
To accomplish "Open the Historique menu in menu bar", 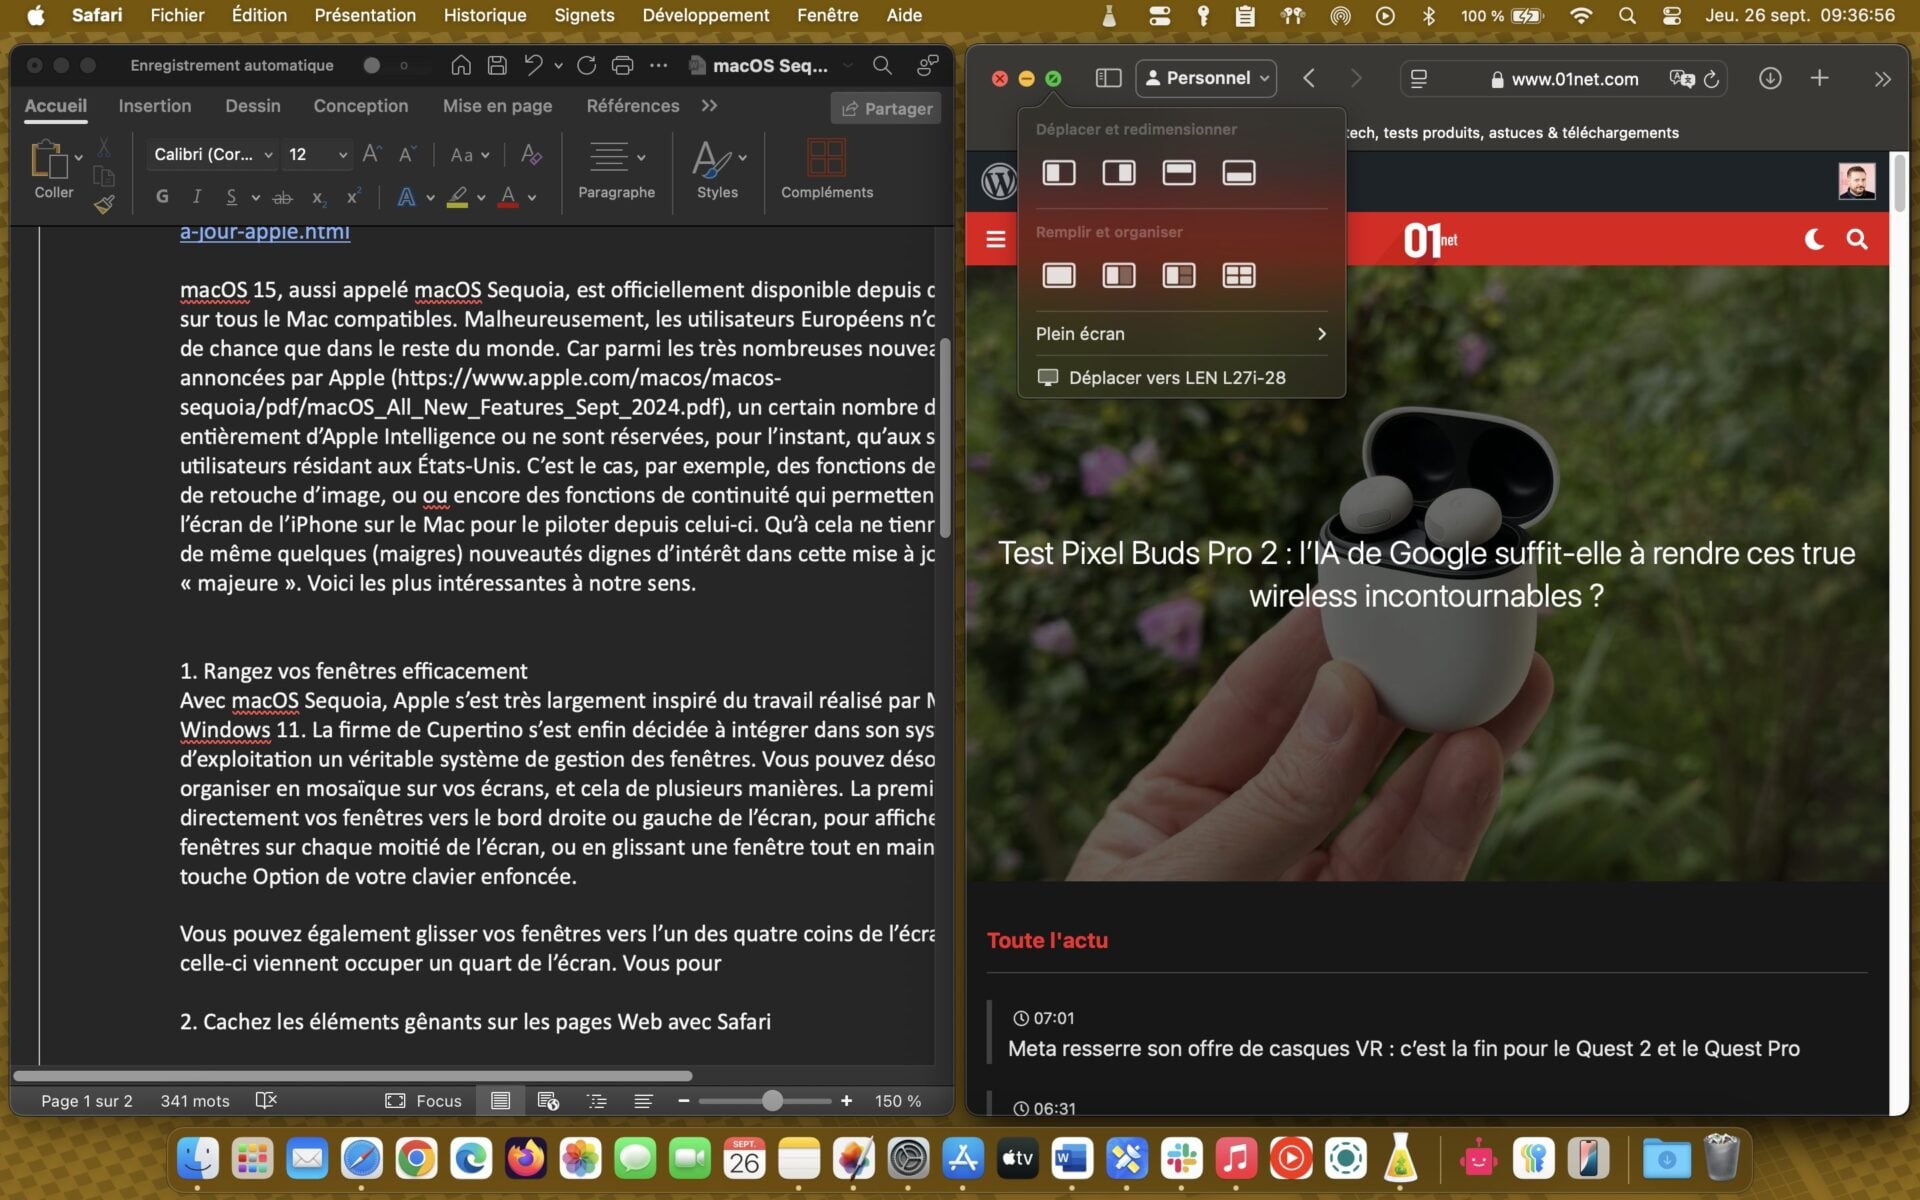I will coord(485,15).
